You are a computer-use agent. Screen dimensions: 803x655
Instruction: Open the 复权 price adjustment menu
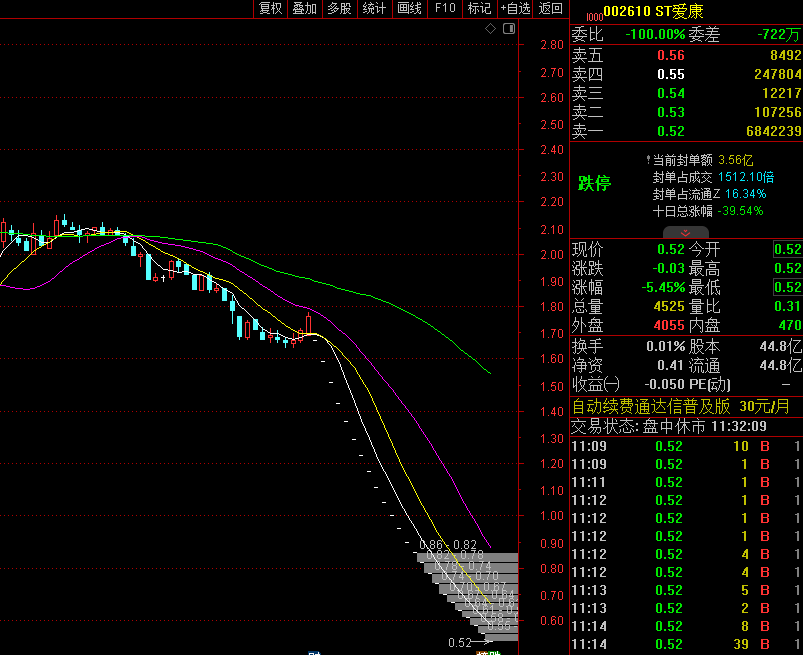tap(270, 9)
